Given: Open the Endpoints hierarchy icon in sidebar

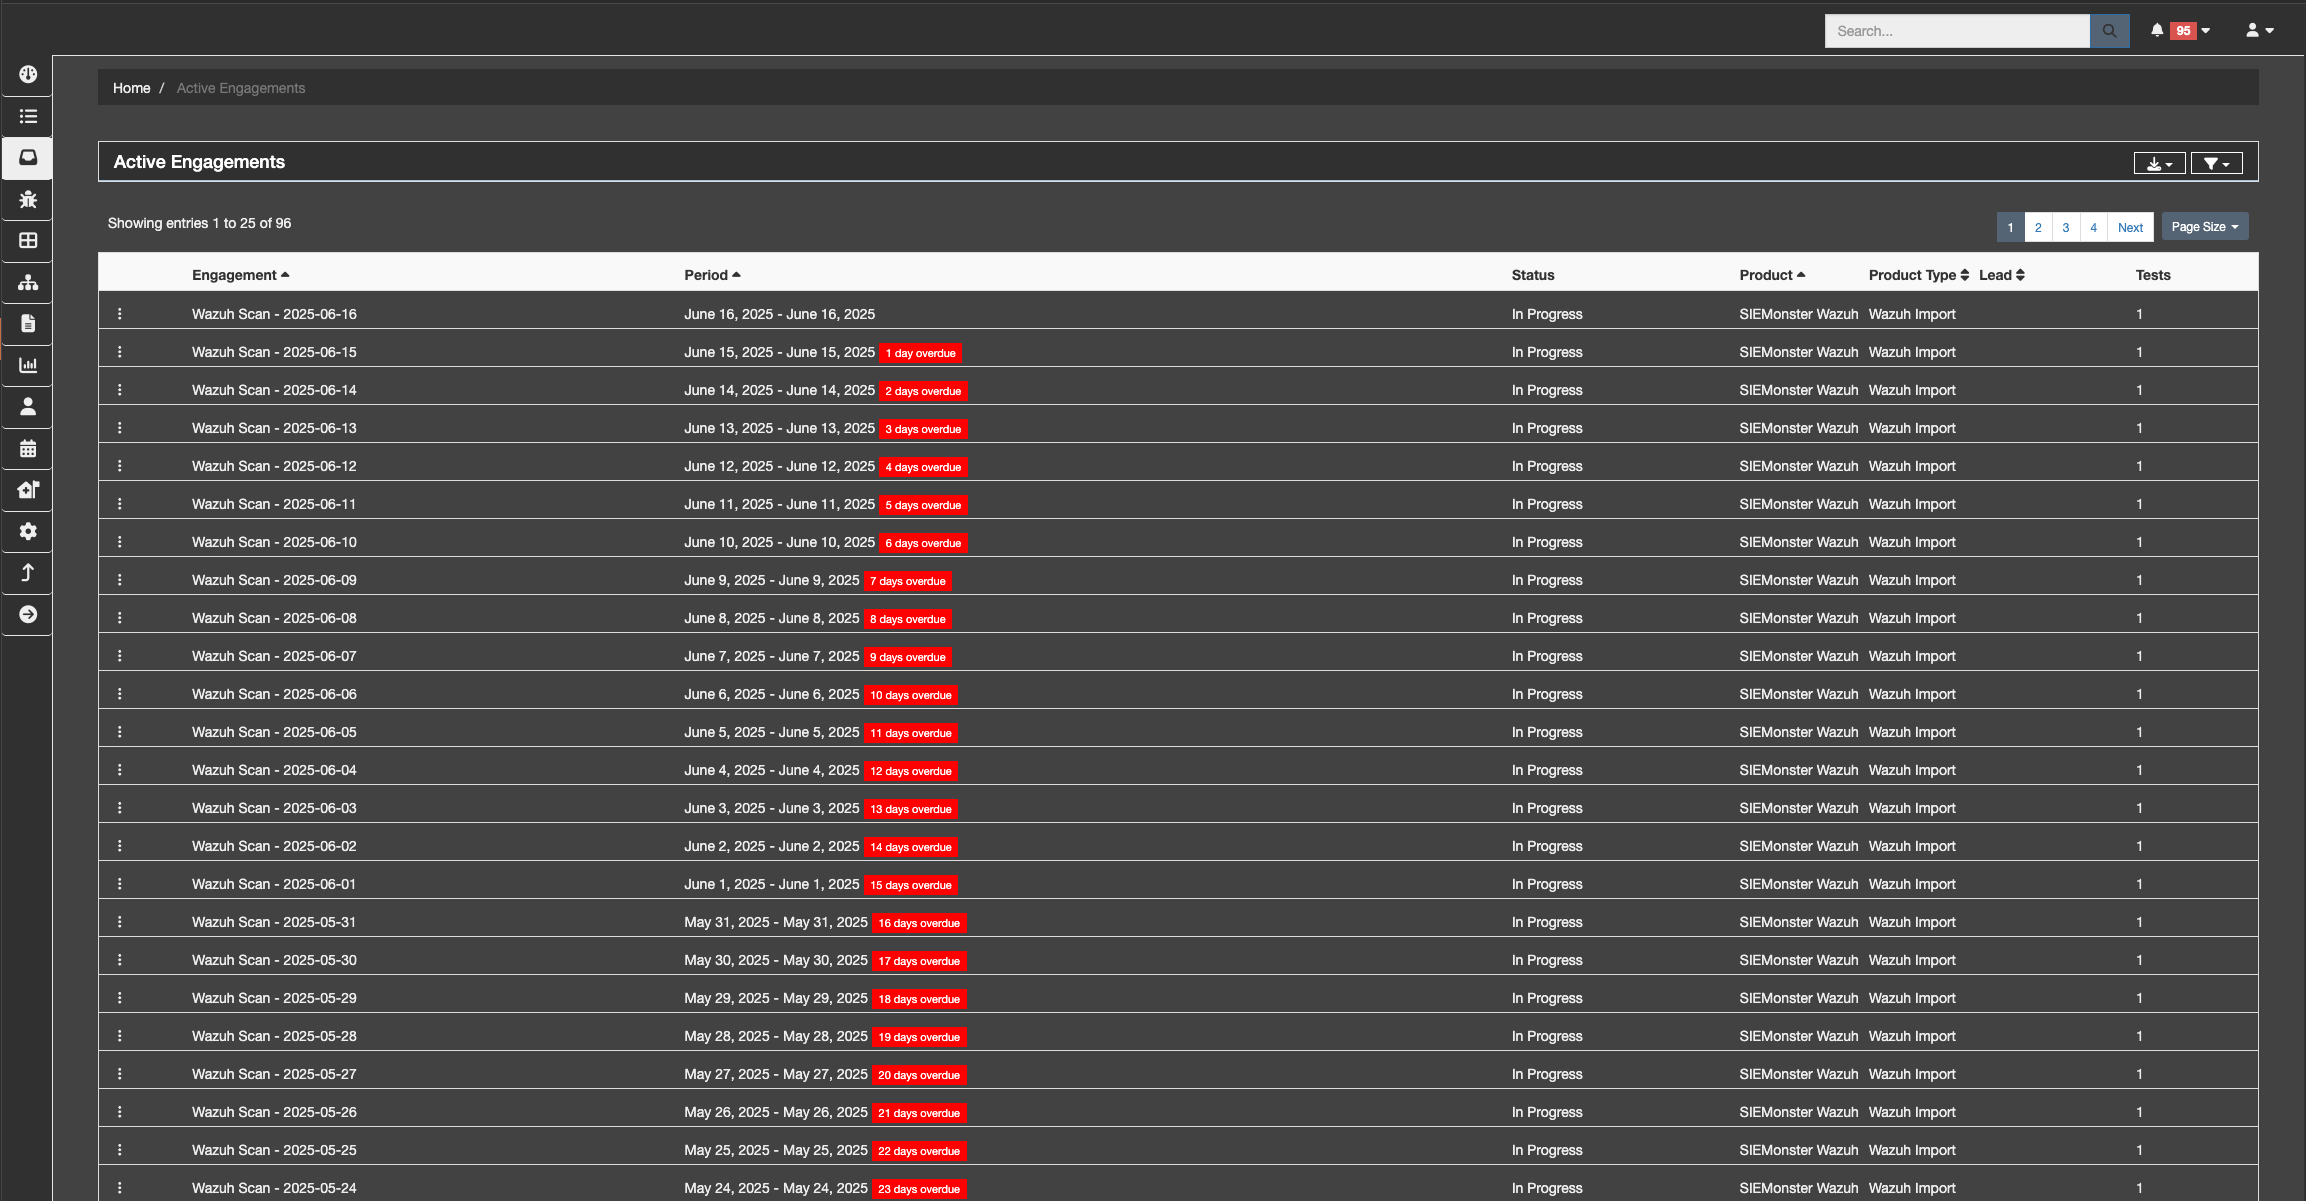Looking at the screenshot, I should 28,282.
